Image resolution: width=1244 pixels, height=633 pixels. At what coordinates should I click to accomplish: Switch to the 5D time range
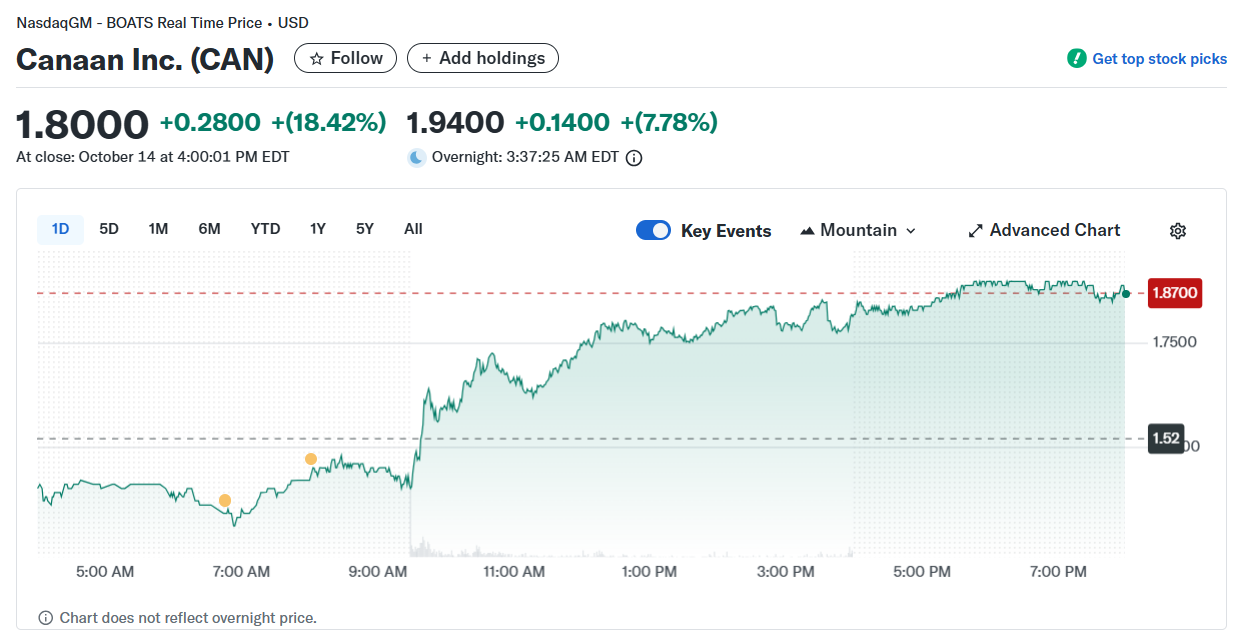(109, 229)
